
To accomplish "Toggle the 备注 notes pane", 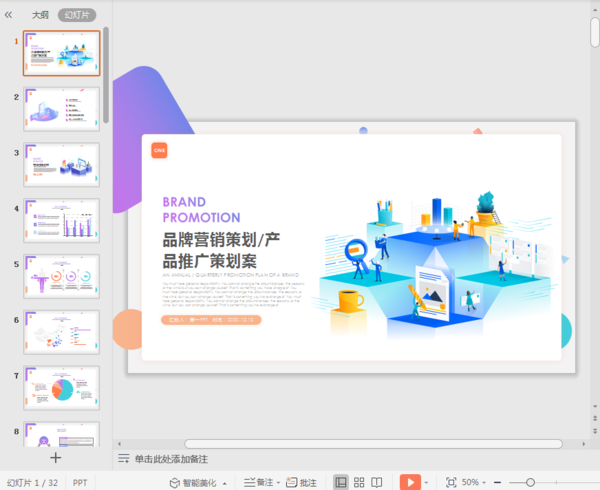I will click(x=259, y=482).
